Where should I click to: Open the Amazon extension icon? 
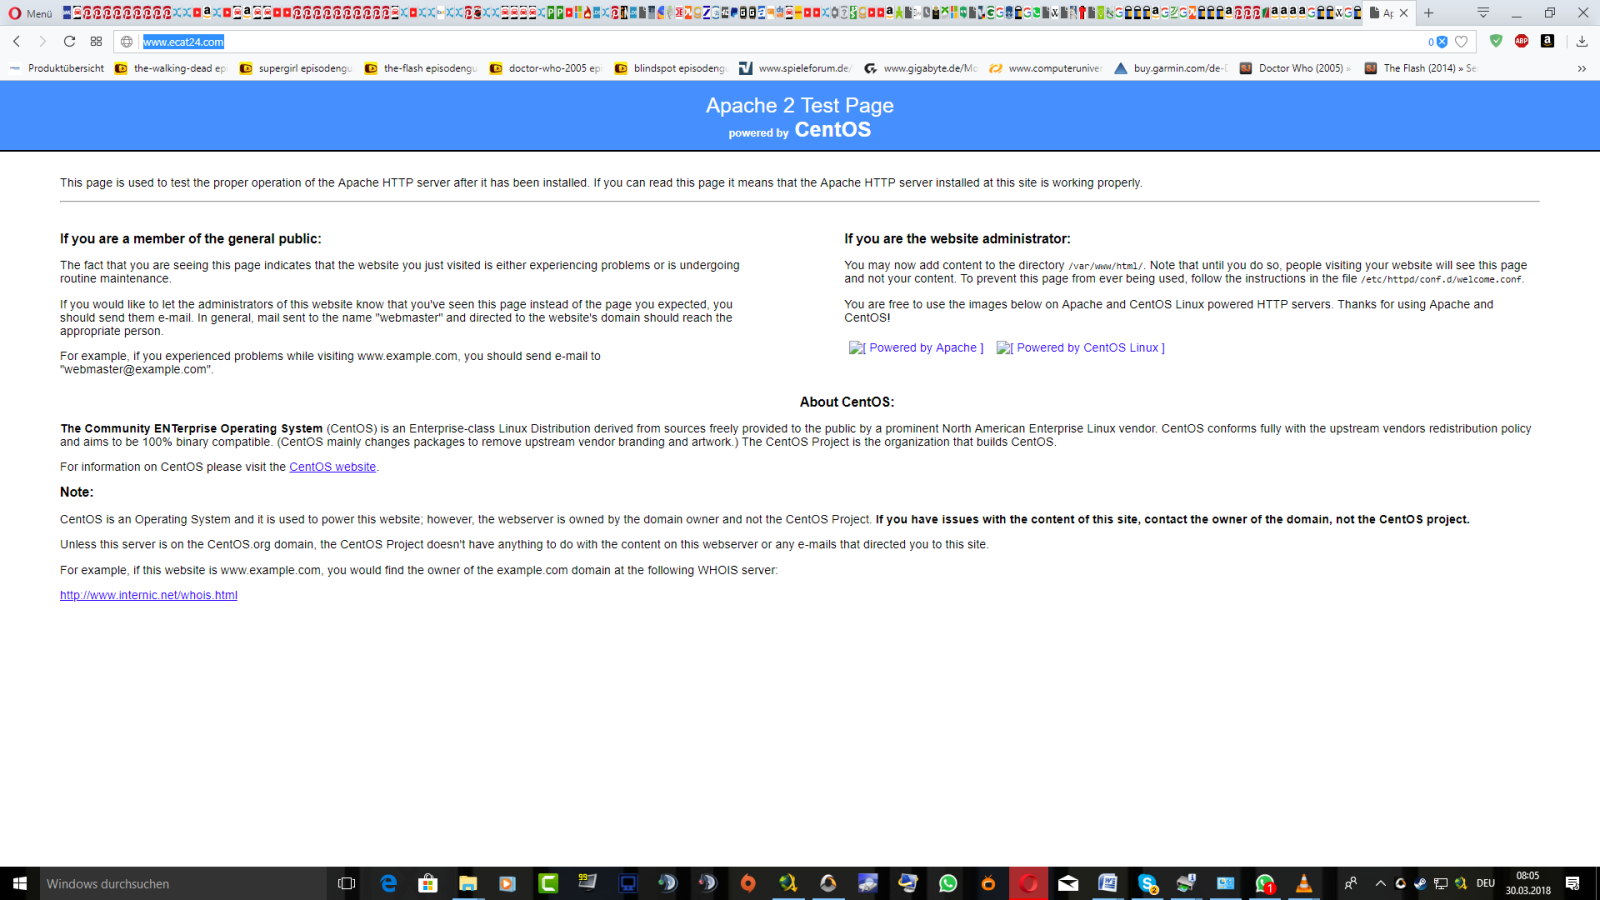coord(1547,41)
